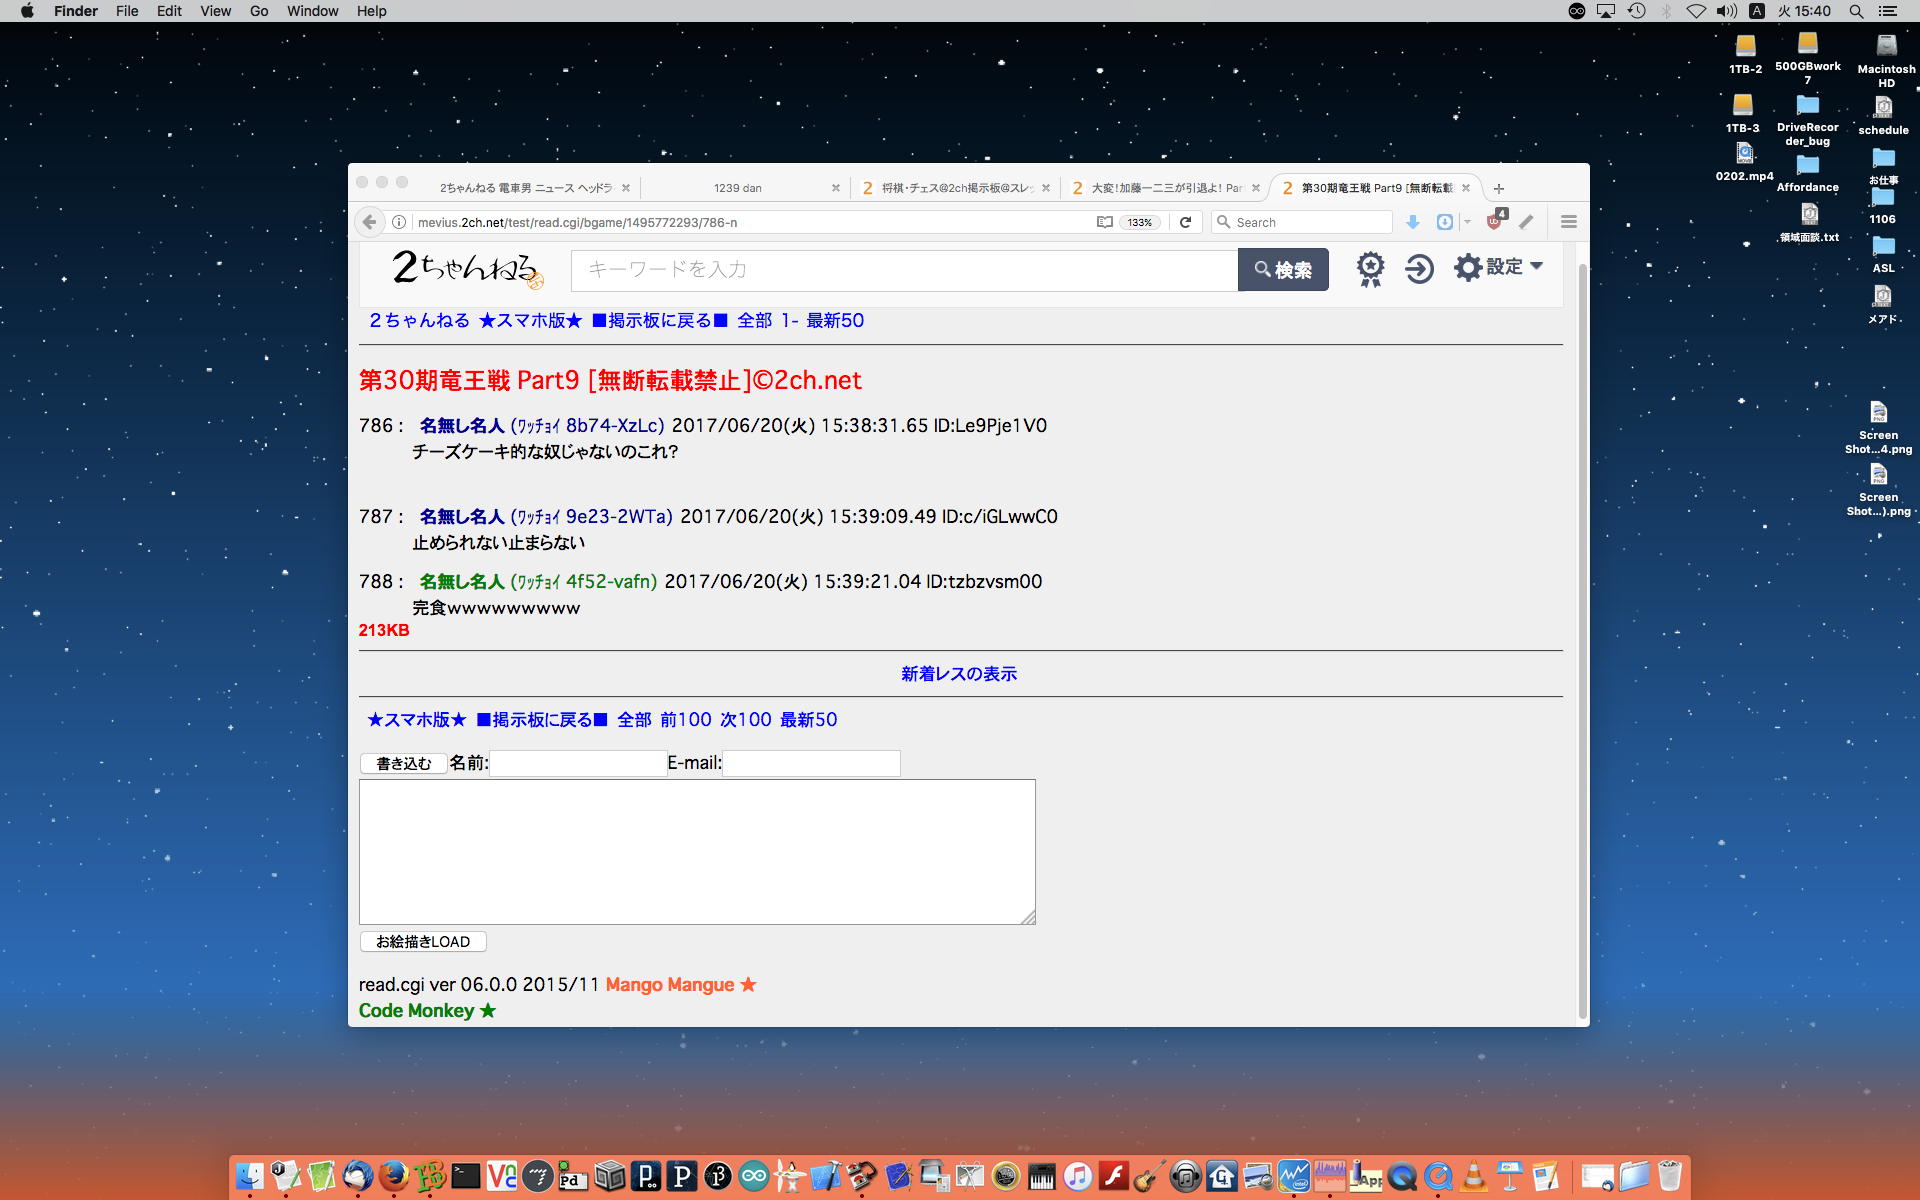Click the 2ch award ribbon icon

[x=1370, y=268]
